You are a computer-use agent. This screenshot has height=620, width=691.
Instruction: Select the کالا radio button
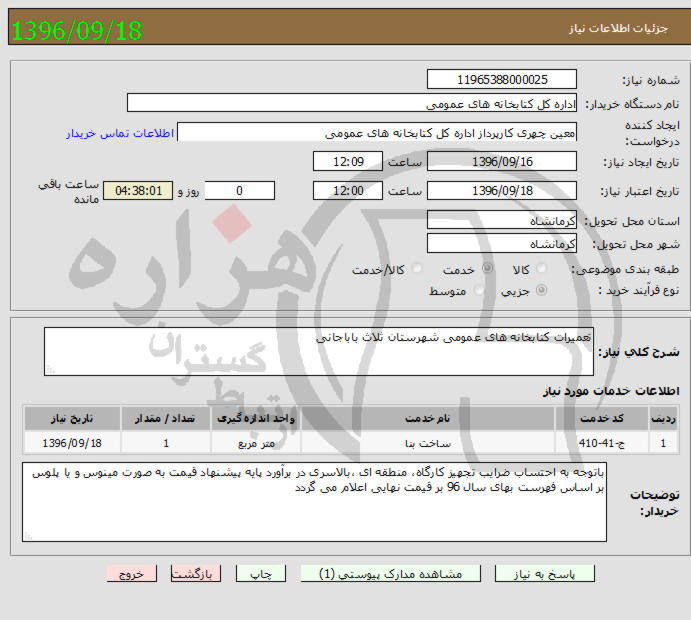[x=542, y=268]
